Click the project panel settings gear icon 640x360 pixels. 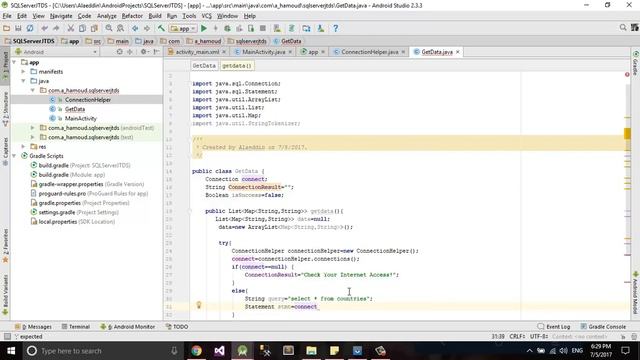[x=144, y=52]
